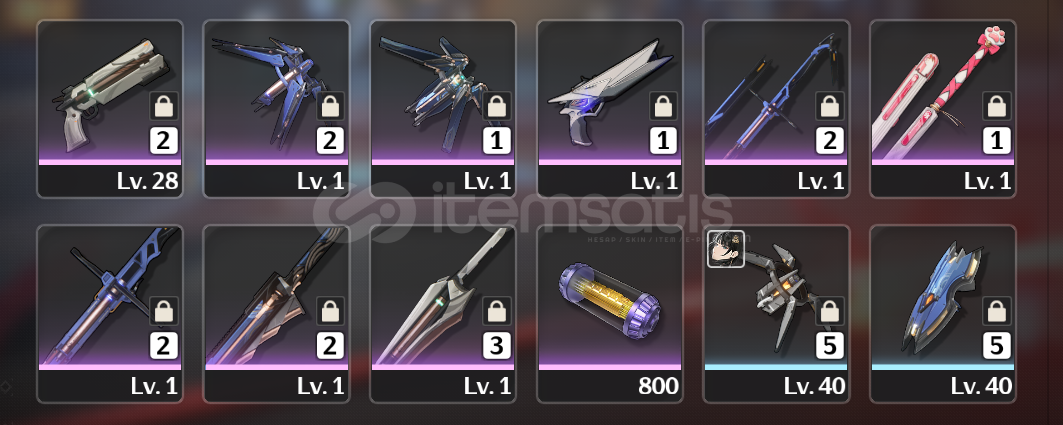Viewport: 1063px width, 425px height.
Task: Click lock icon on blue Lv. 40 weapon
Action: [x=997, y=311]
